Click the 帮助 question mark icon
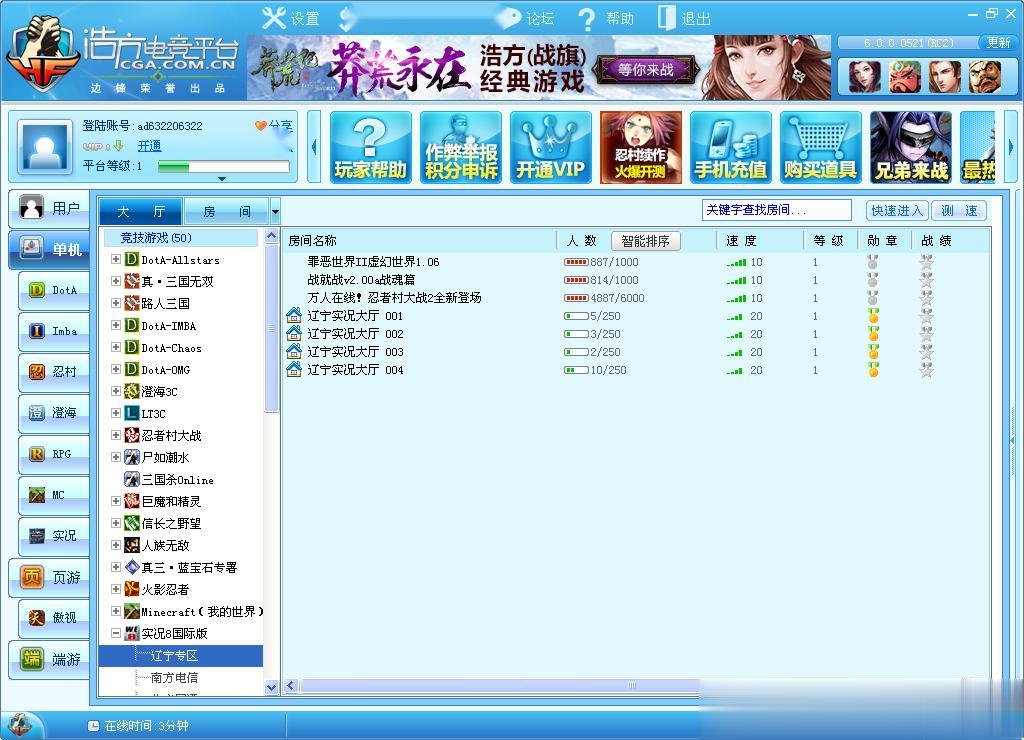The width and height of the screenshot is (1024, 740). (586, 19)
